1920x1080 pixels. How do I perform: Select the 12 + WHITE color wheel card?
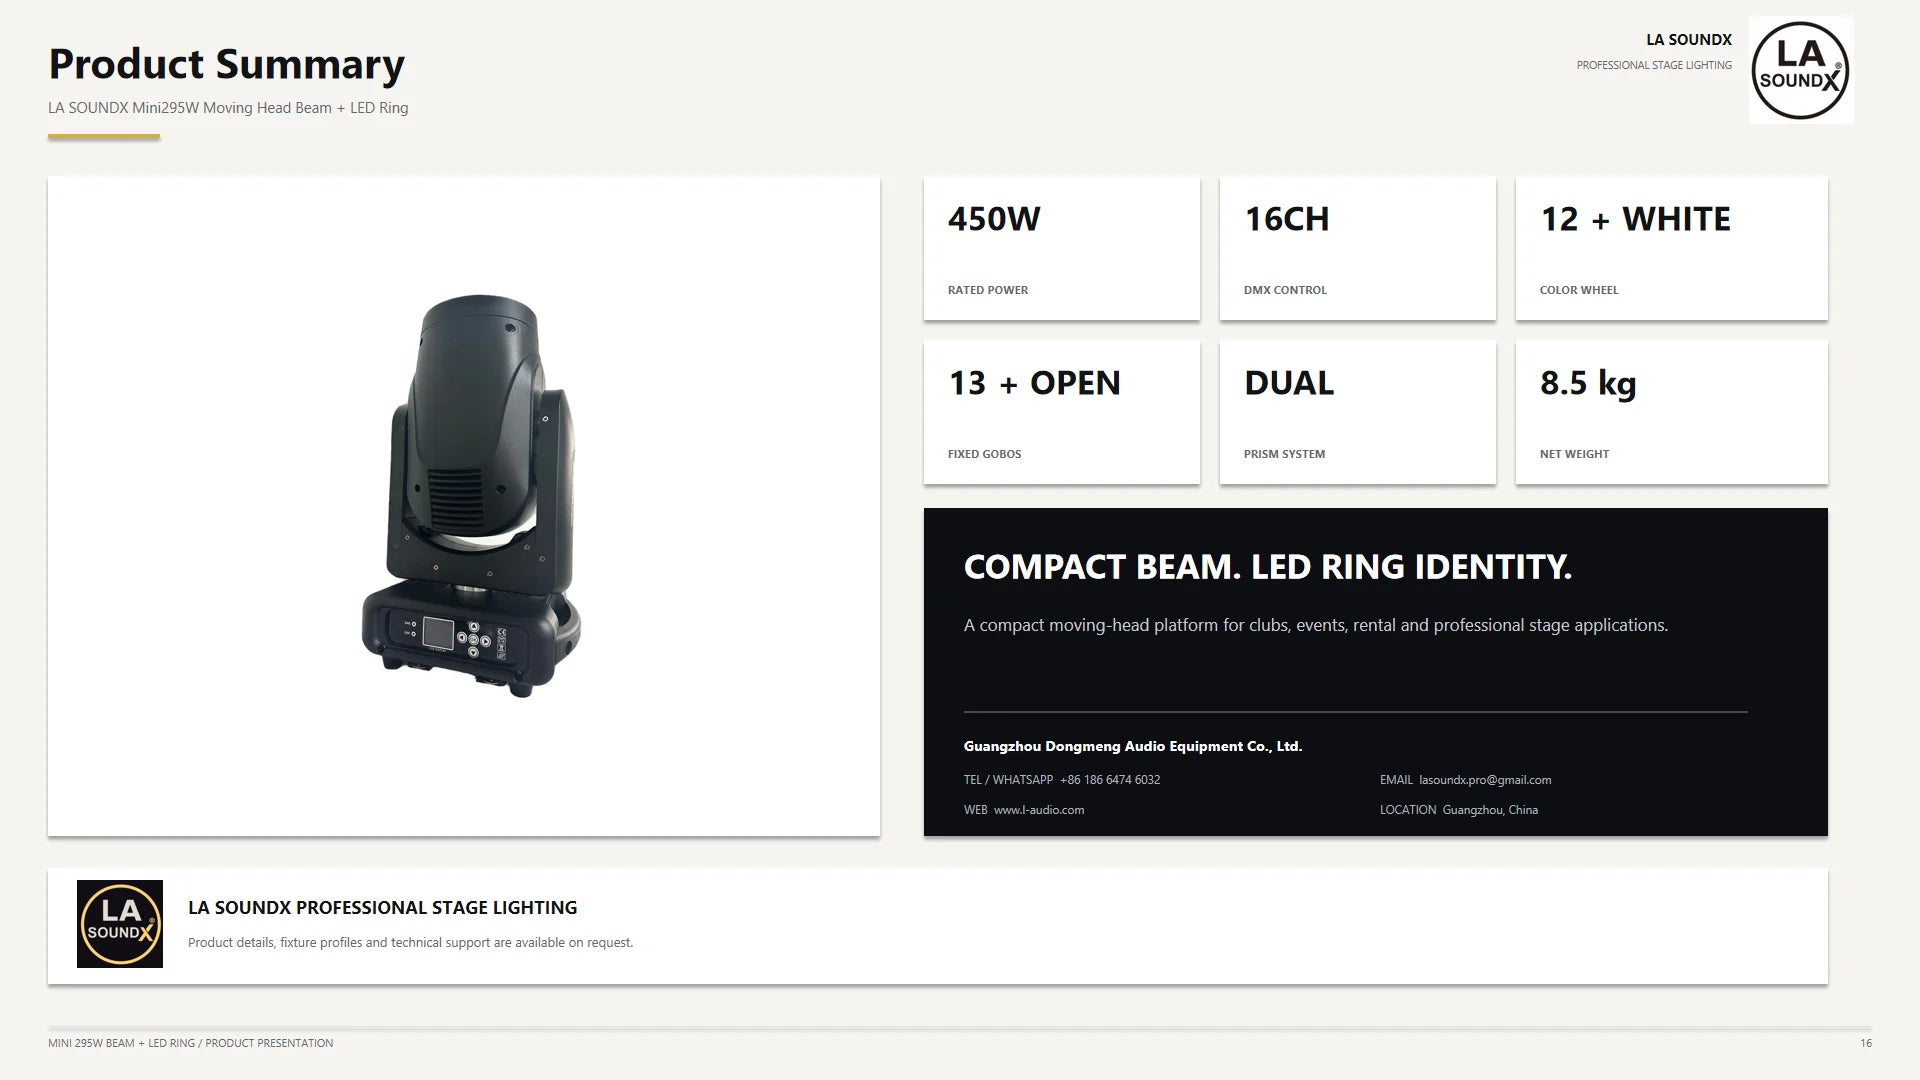(1672, 249)
